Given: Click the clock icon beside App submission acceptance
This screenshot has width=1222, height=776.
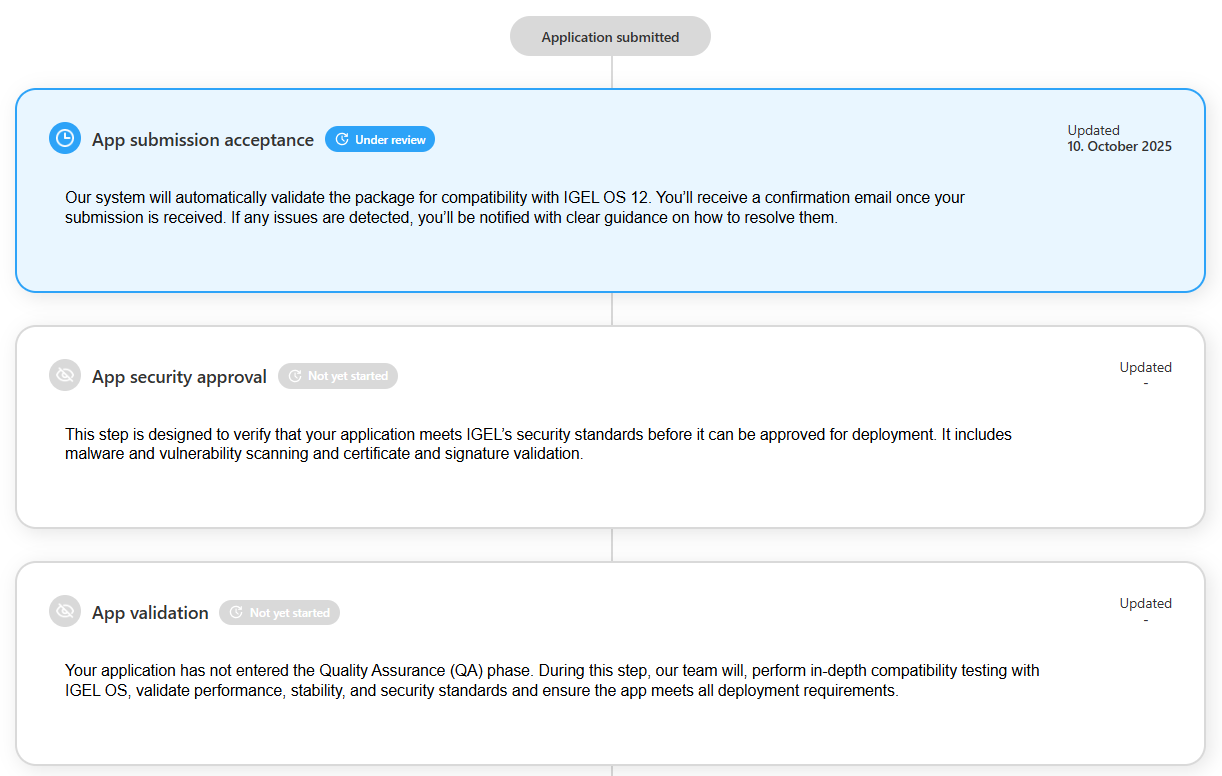Looking at the screenshot, I should click(65, 139).
